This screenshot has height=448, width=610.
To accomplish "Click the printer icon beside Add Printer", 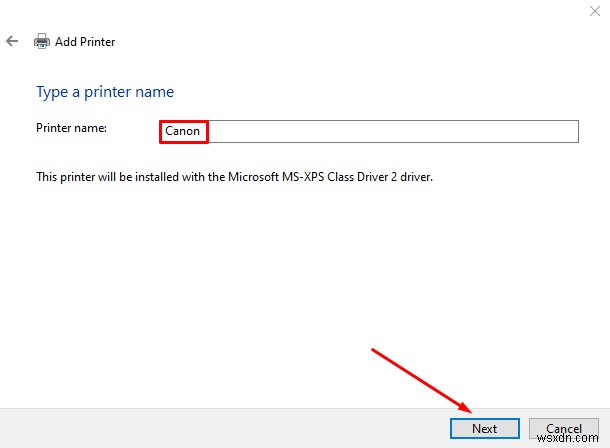I will click(x=42, y=42).
